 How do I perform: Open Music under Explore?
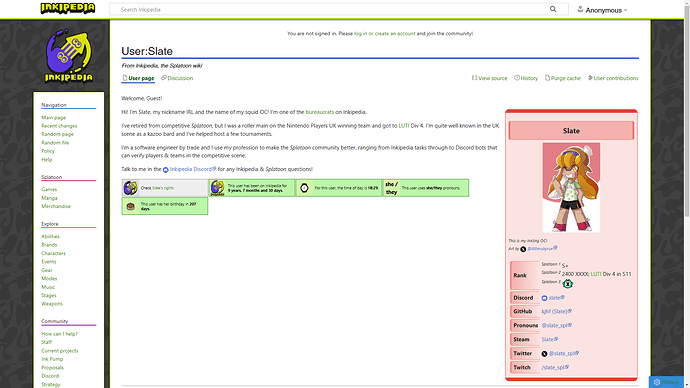[48, 287]
